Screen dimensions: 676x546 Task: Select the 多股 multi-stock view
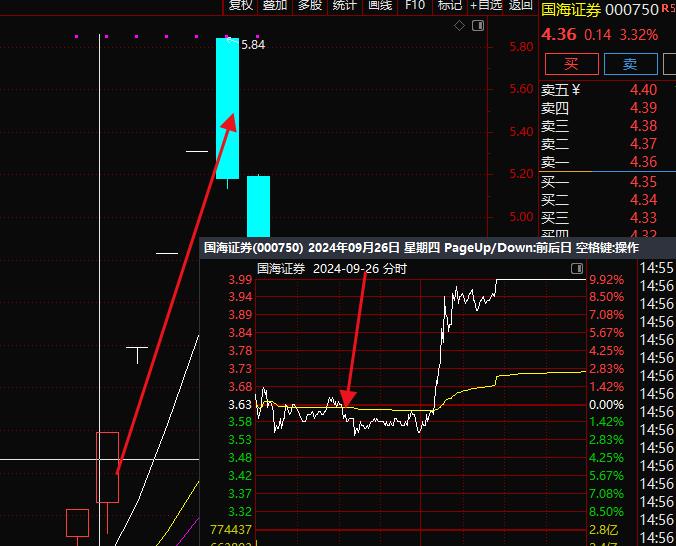(310, 6)
